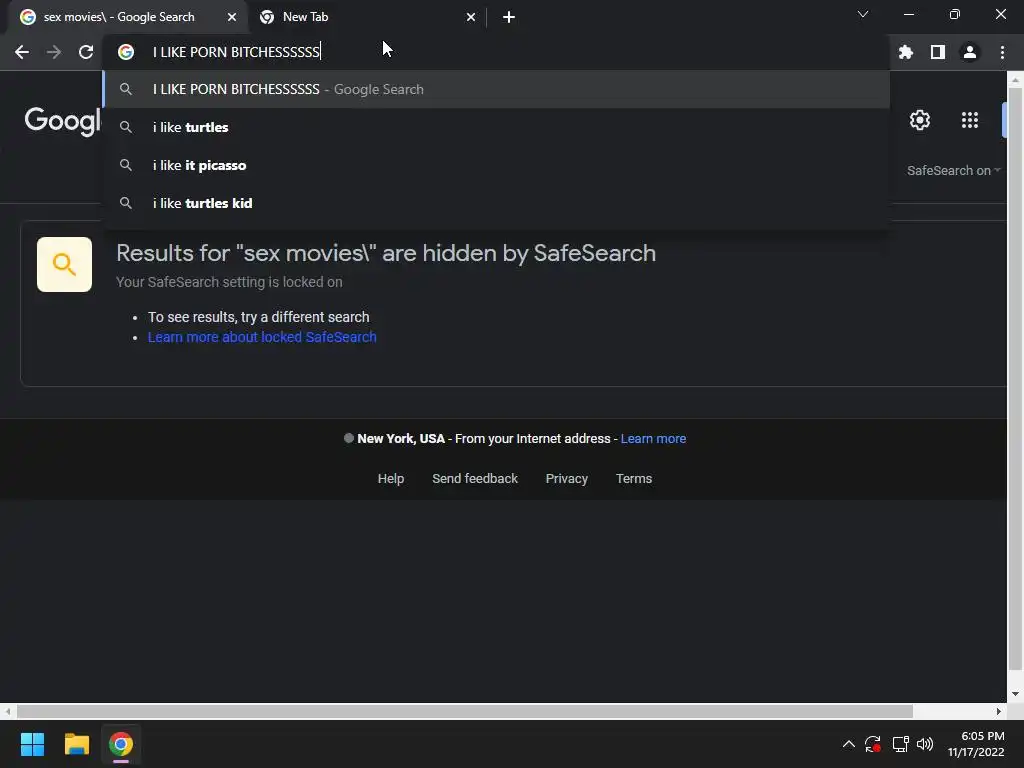Pick the 'i like turtles kid' suggestion
This screenshot has height=768, width=1024.
496,203
